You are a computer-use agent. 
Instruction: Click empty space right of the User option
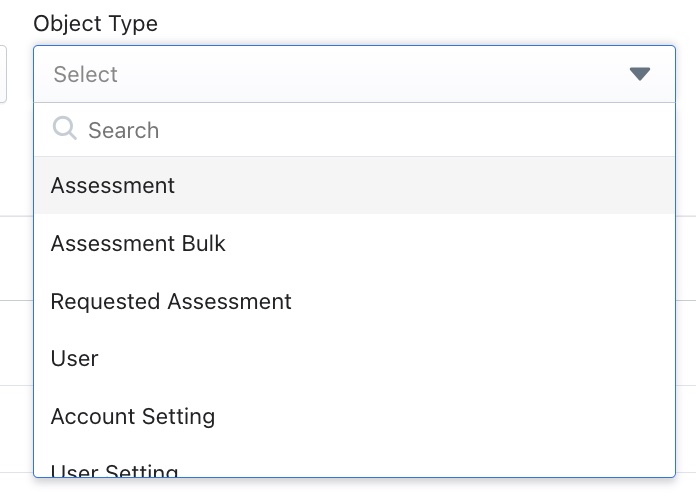pos(400,358)
